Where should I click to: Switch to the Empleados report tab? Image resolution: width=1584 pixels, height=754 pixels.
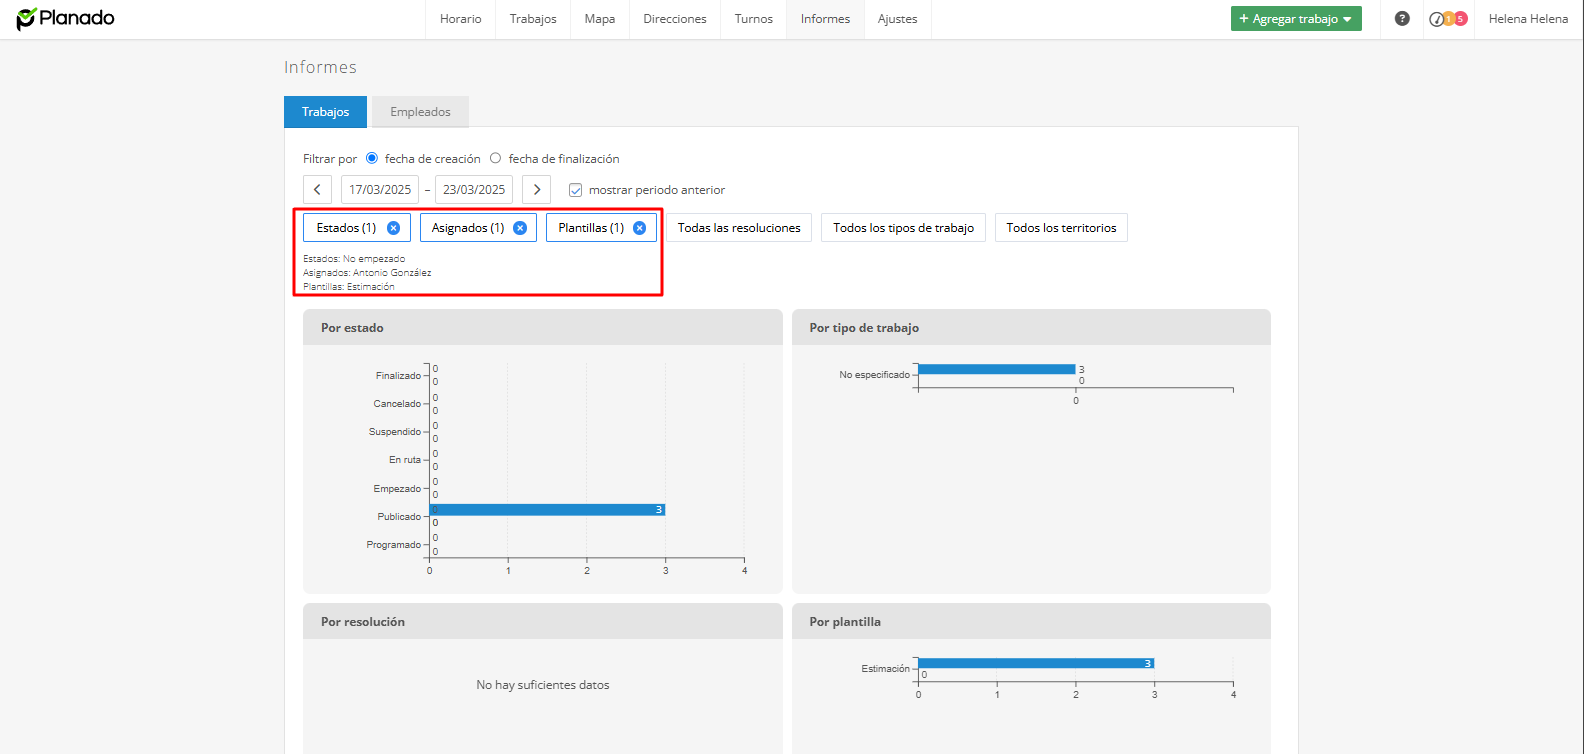click(421, 112)
